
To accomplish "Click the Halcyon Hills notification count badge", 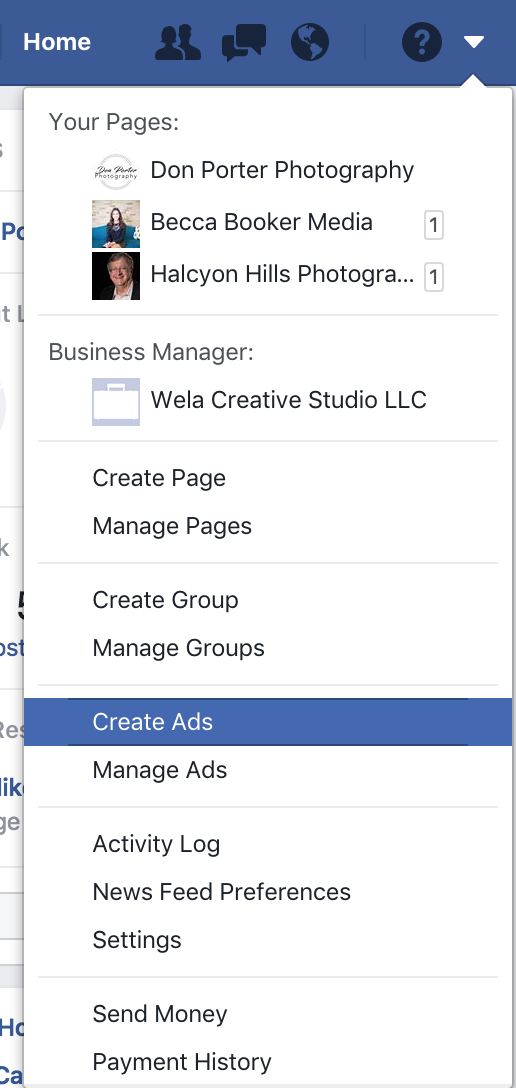I will (x=433, y=278).
